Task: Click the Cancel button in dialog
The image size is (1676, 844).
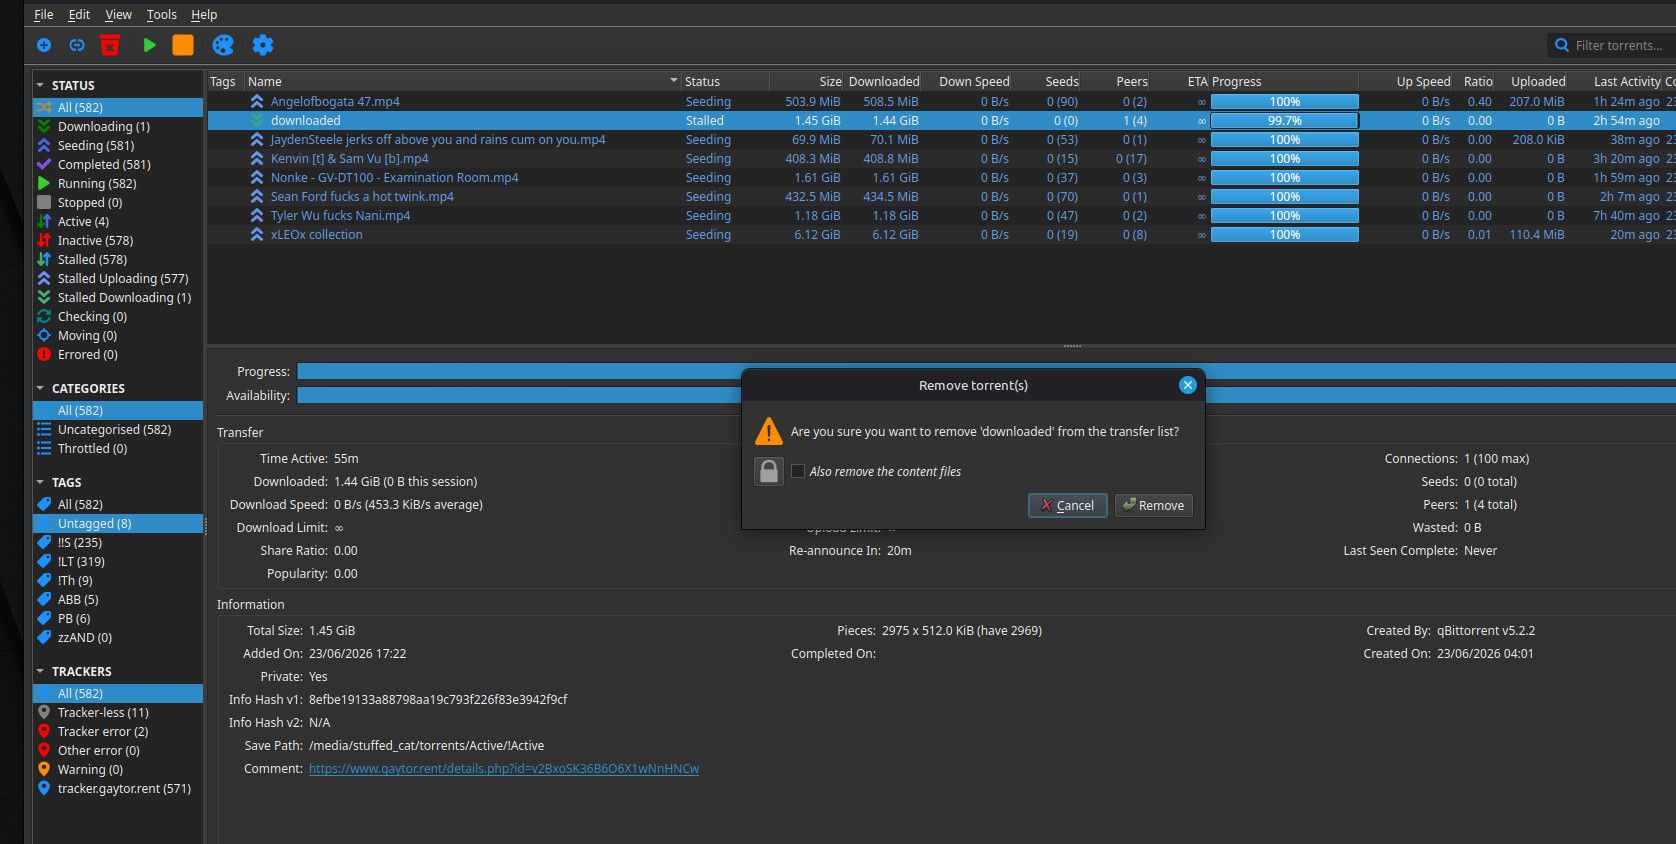Action: point(1067,506)
